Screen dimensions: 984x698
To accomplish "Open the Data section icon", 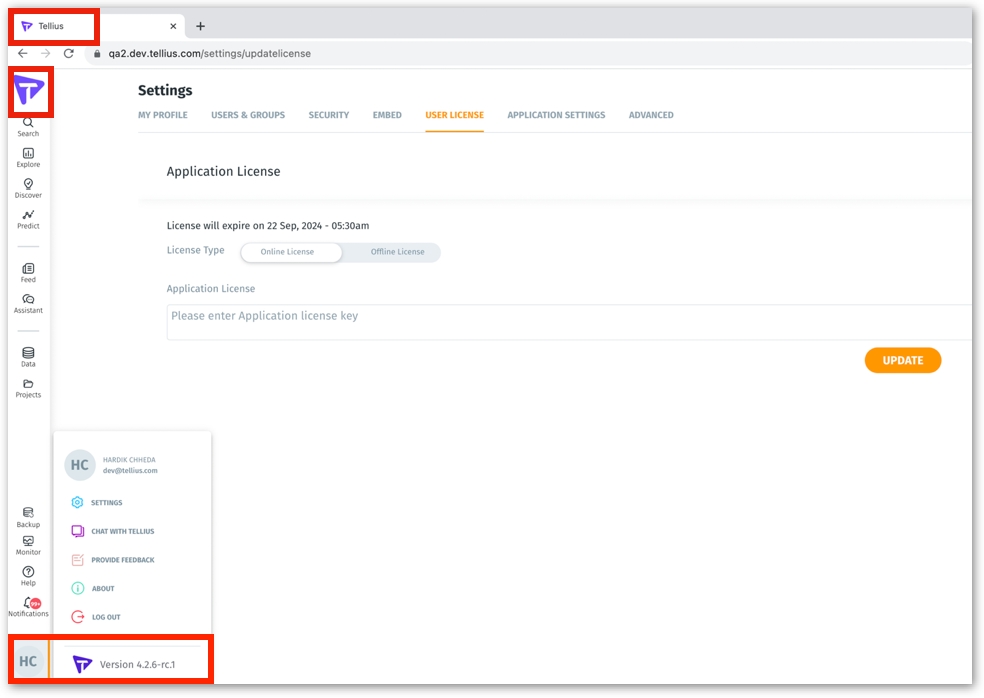I will tap(28, 354).
